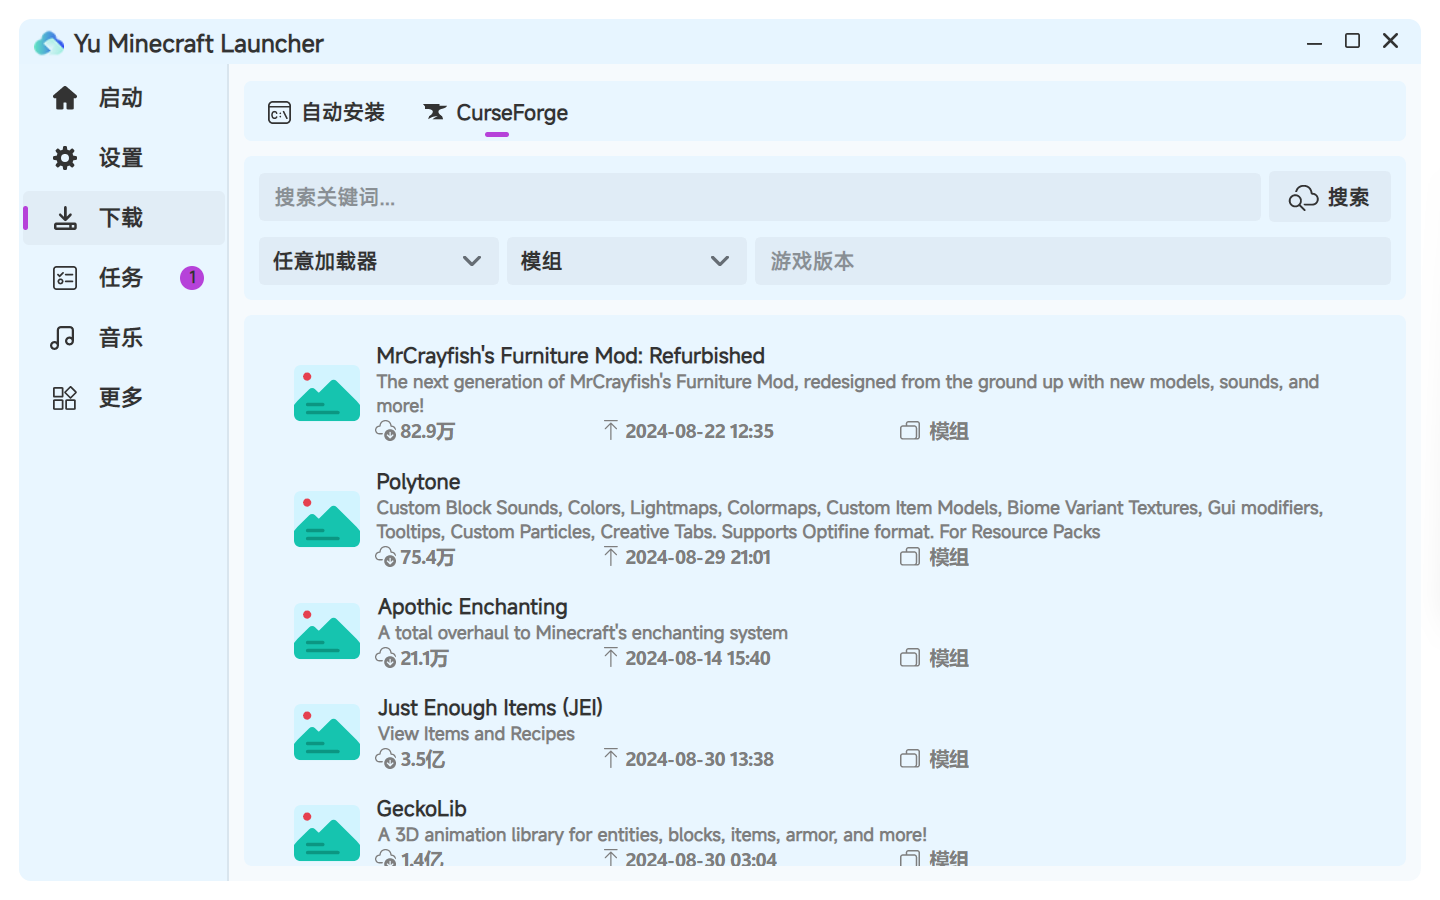
Task: Click the download count icon next to 3.5亿
Action: [386, 759]
